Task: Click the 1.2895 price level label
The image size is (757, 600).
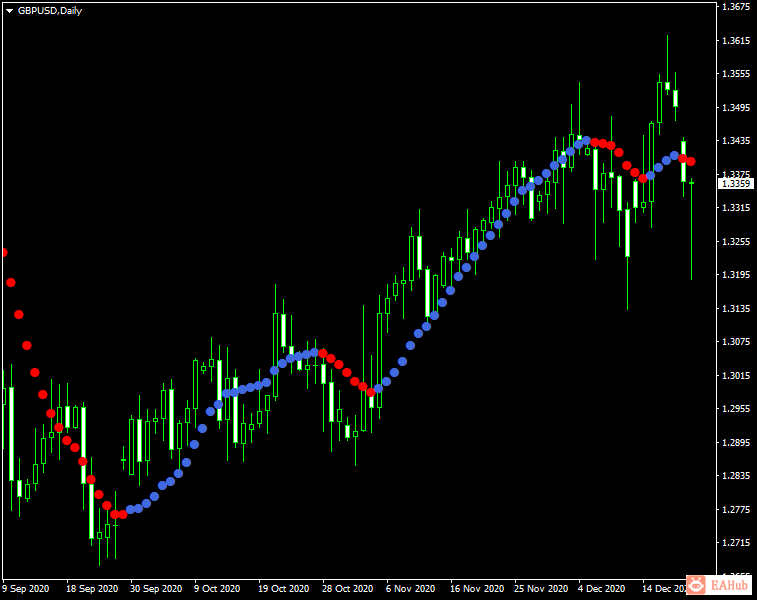Action: pos(736,443)
